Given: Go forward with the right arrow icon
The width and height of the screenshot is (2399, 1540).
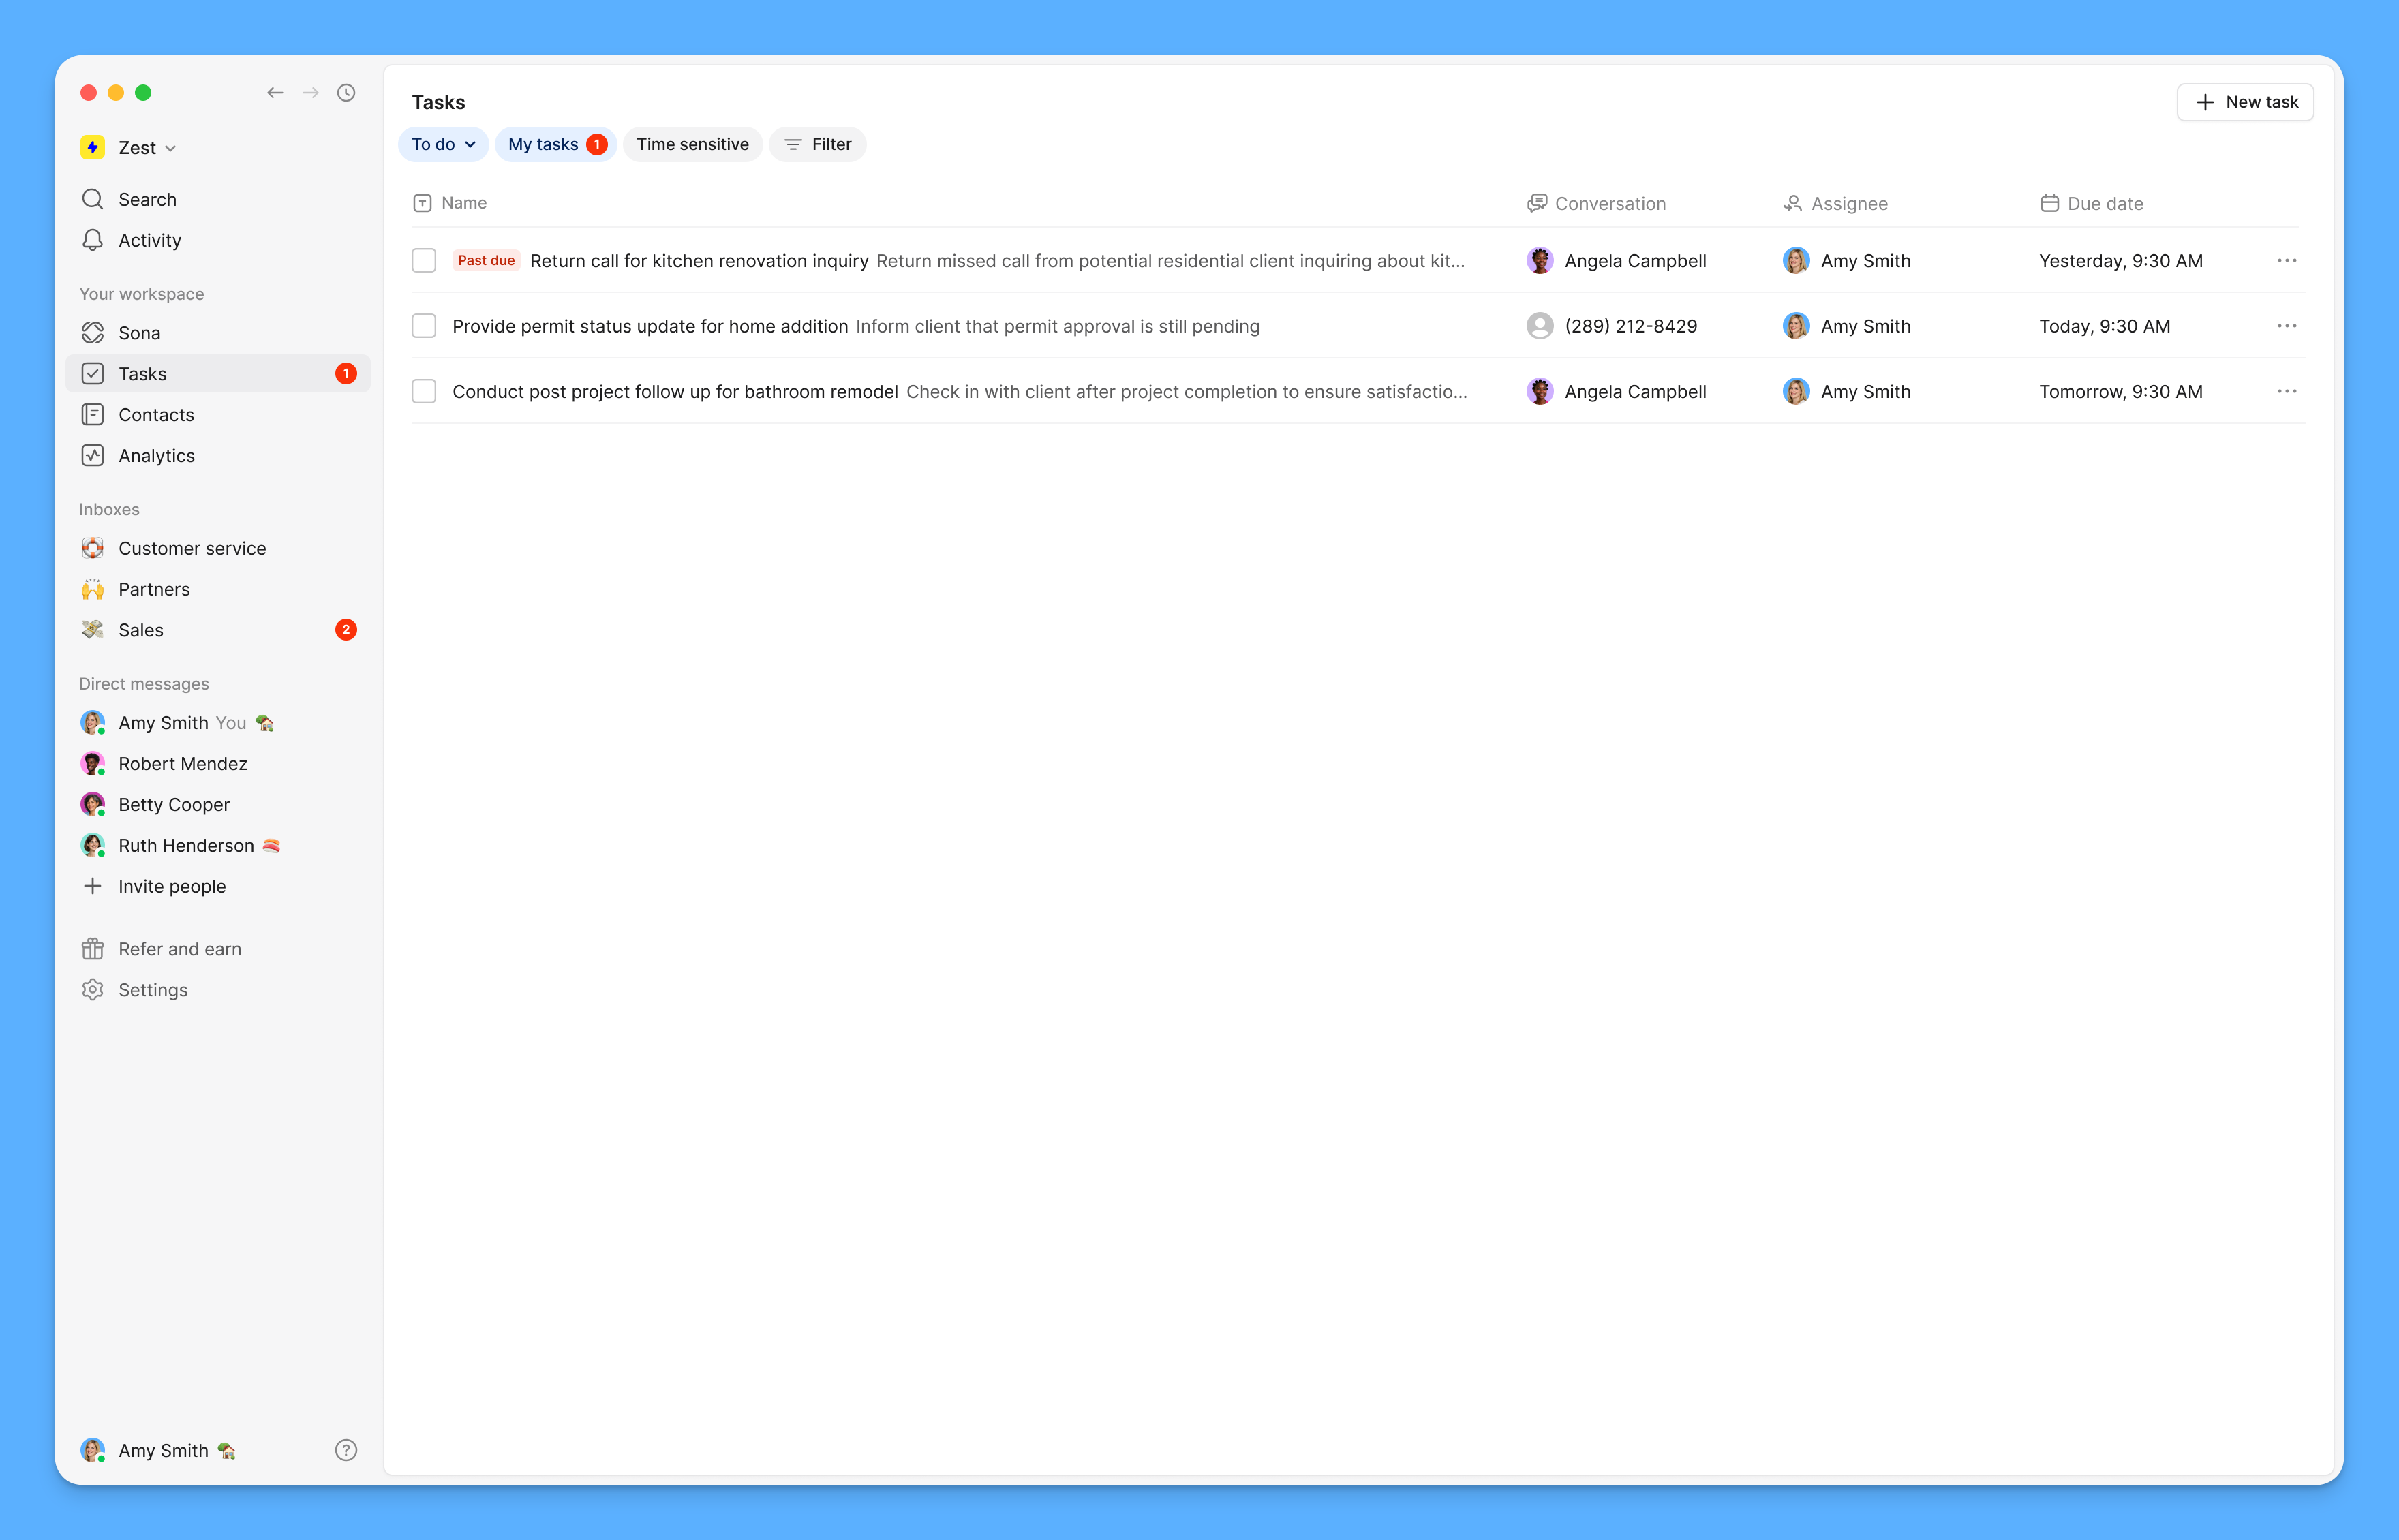Looking at the screenshot, I should coord(311,93).
